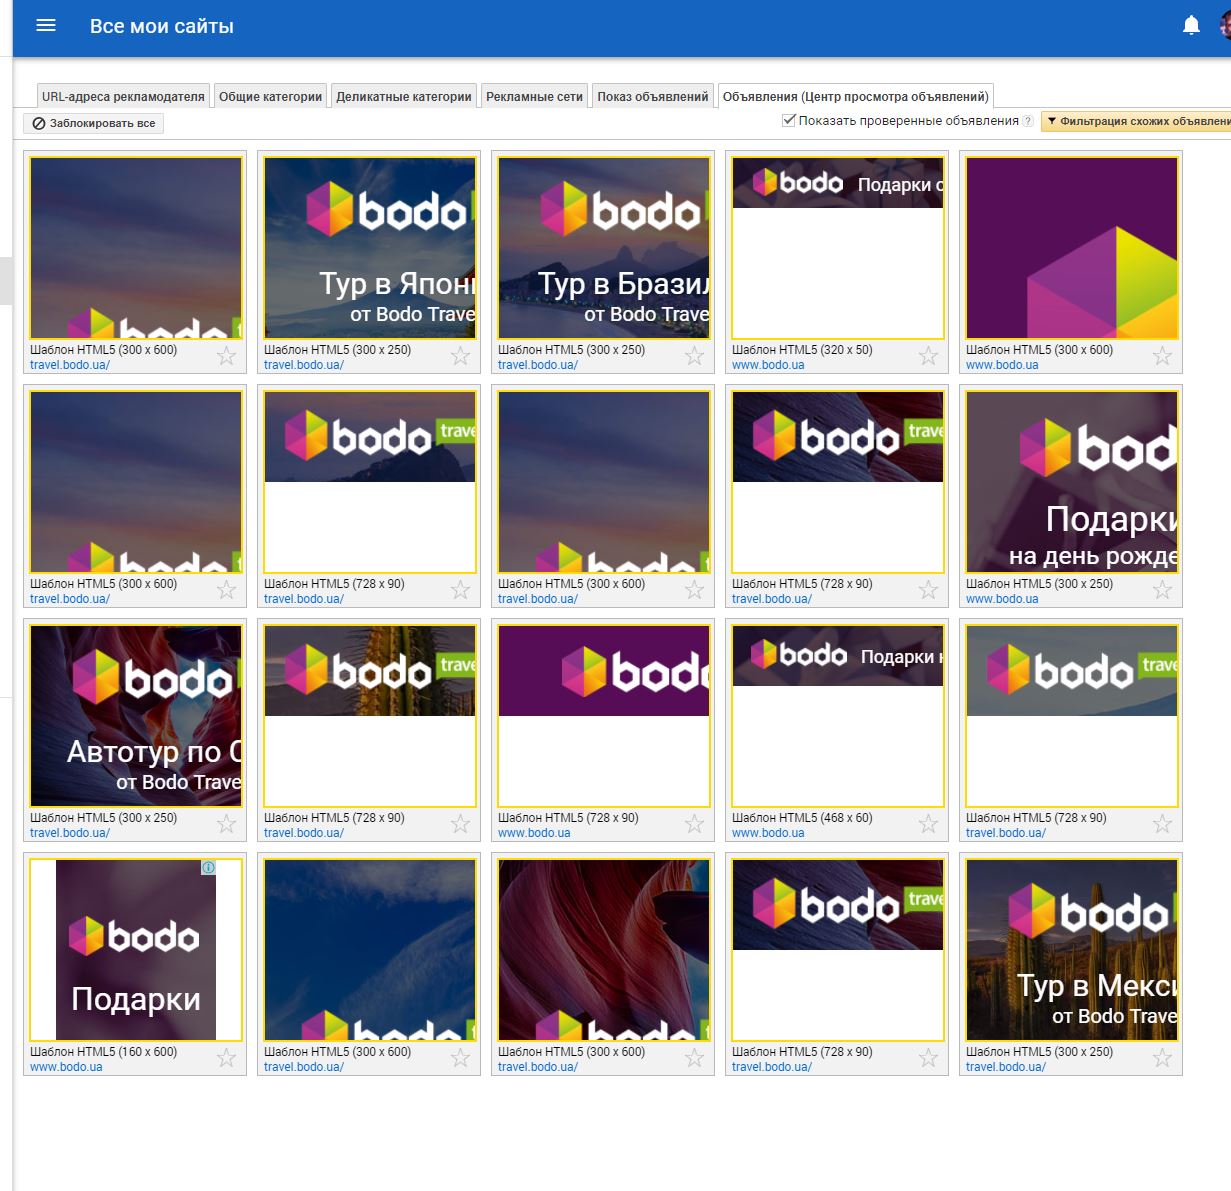Open the hamburger navigation menu

pos(46,26)
